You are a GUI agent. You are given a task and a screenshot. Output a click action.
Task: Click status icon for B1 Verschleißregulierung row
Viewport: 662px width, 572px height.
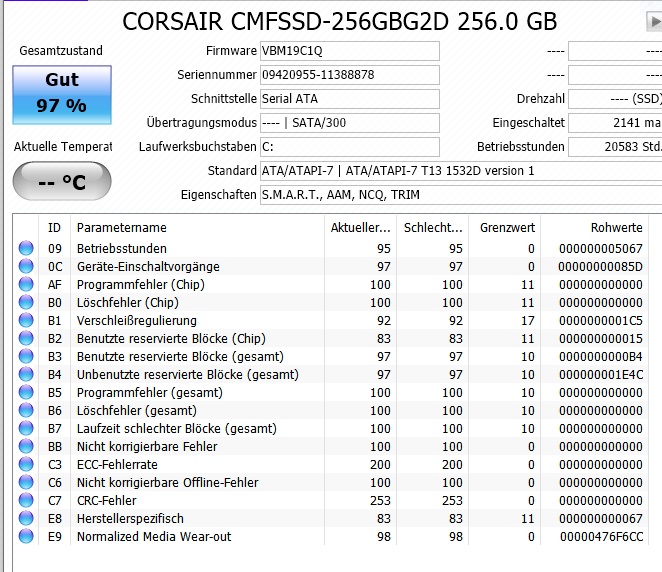(x=26, y=320)
